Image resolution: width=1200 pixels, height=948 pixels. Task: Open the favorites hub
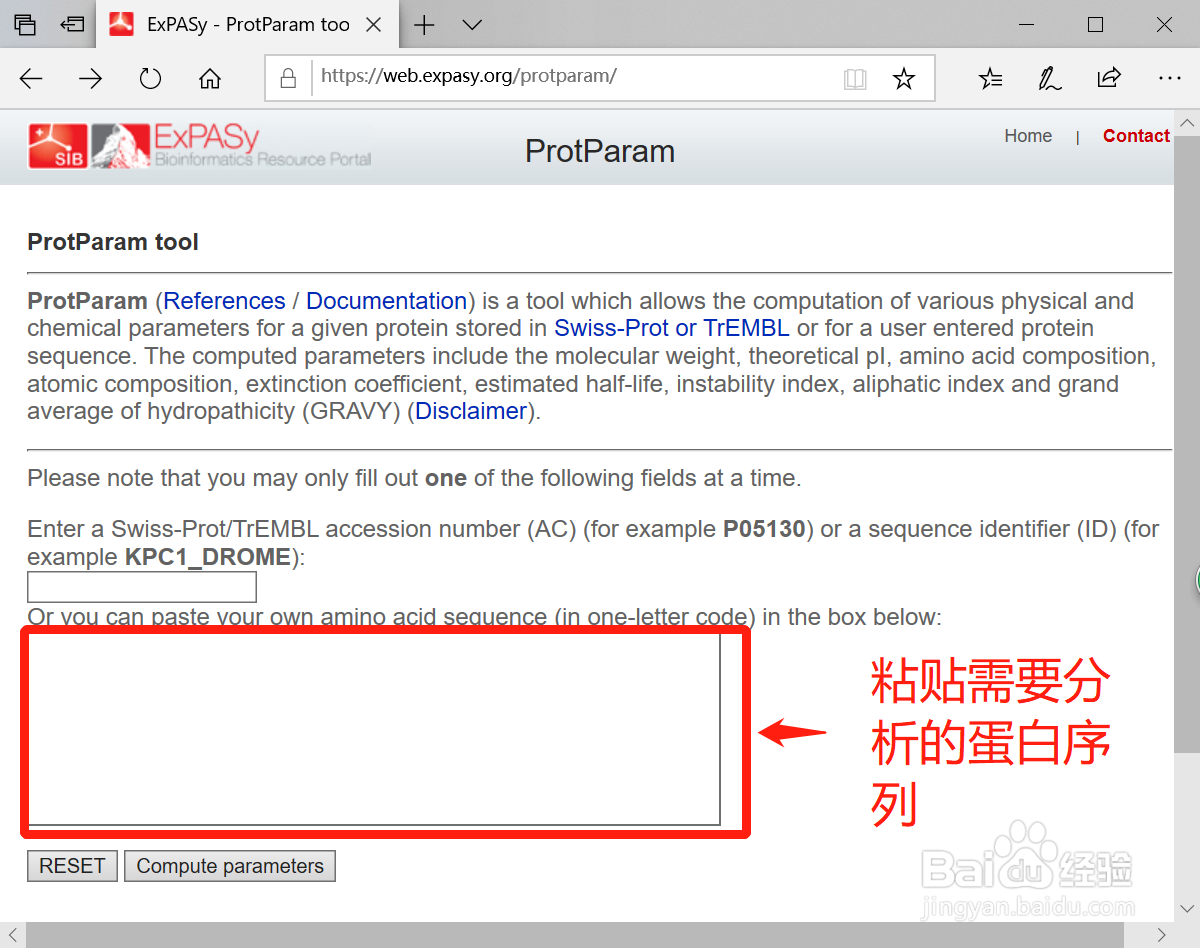click(990, 79)
